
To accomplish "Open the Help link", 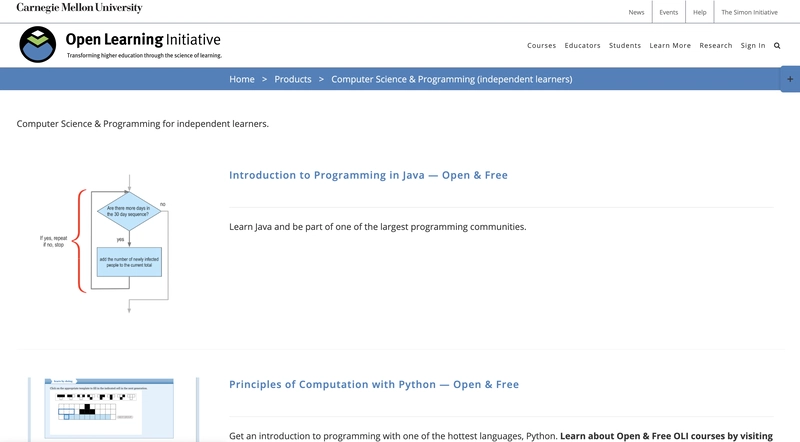I will tap(699, 12).
